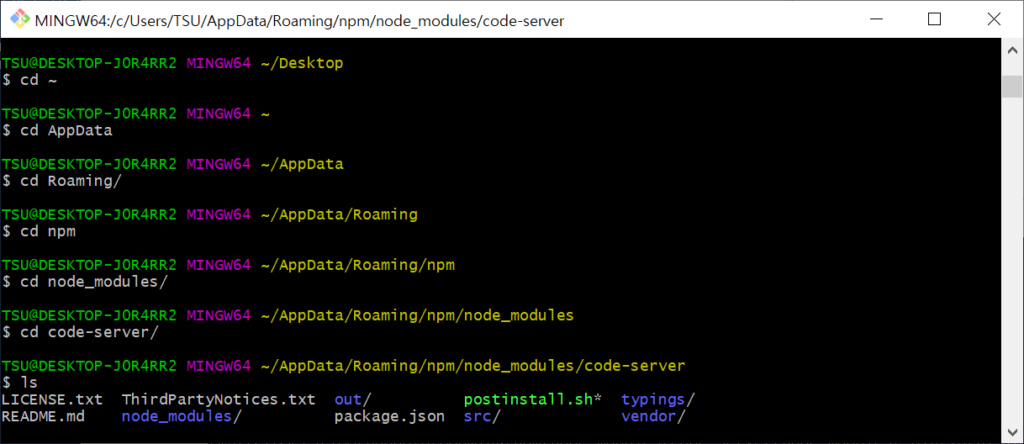The image size is (1024, 444).
Task: Click the ~/AppData/Roaming/npm/node_modules prompt path
Action: pyautogui.click(x=417, y=315)
